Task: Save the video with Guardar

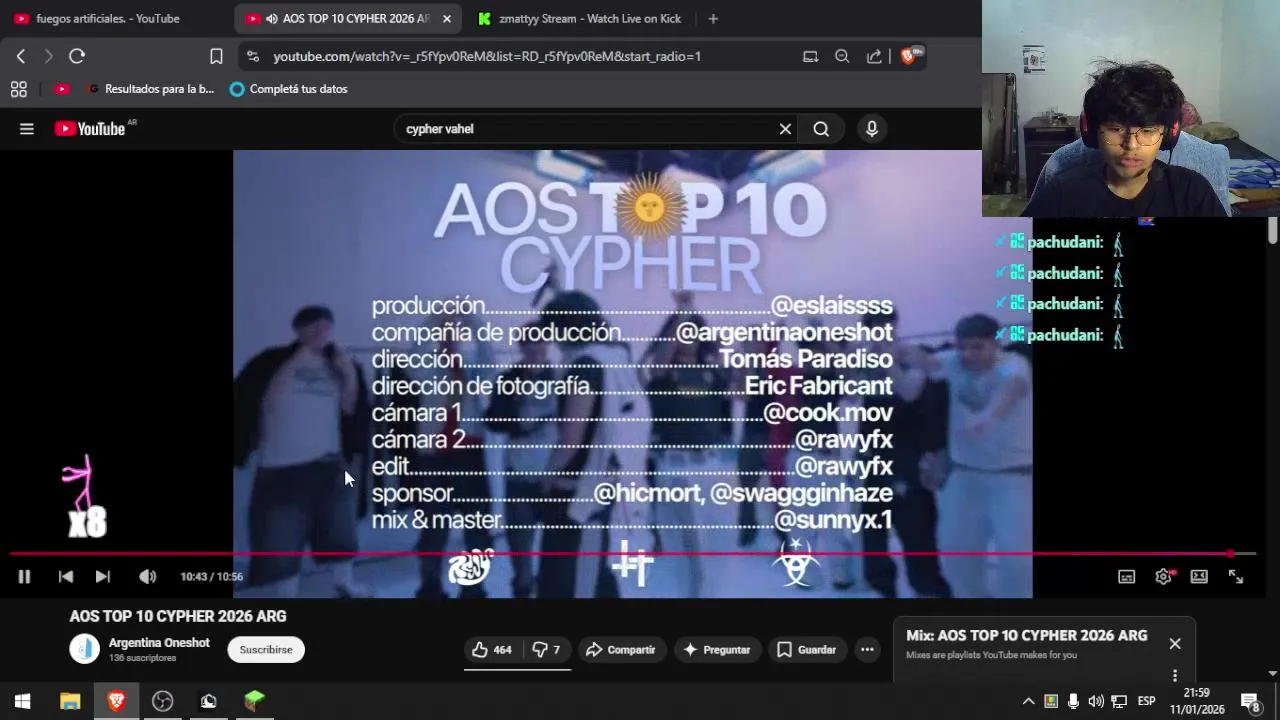Action: (x=806, y=650)
